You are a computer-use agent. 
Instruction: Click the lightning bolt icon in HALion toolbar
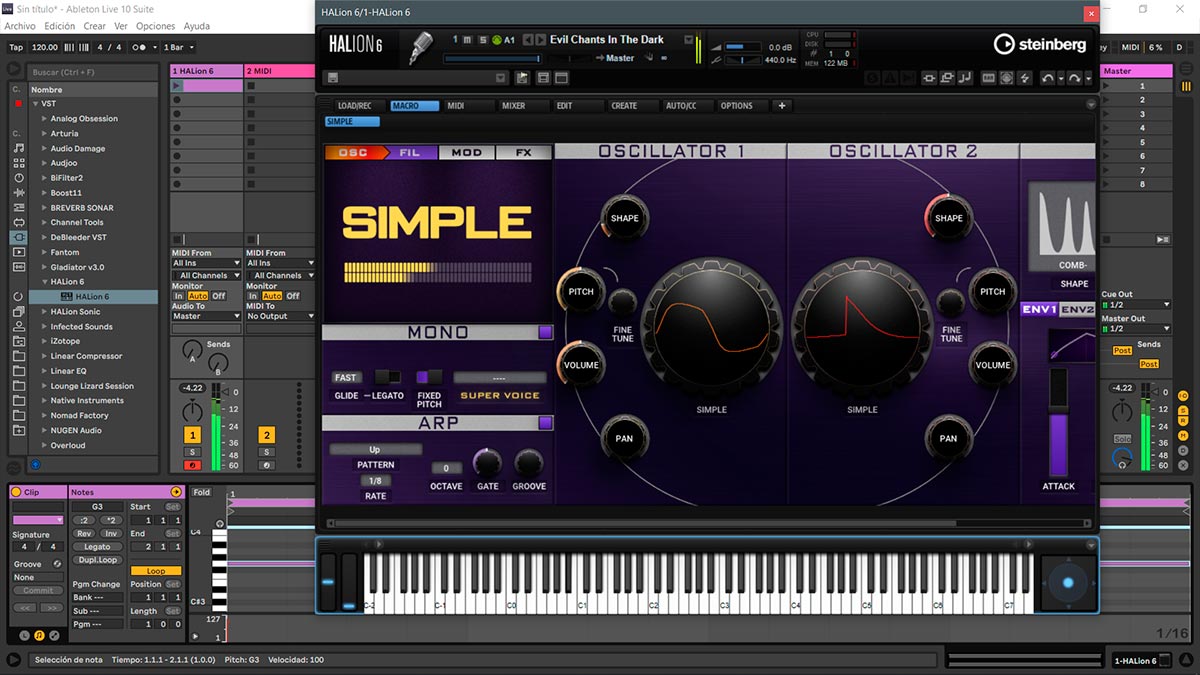pyautogui.click(x=1025, y=77)
